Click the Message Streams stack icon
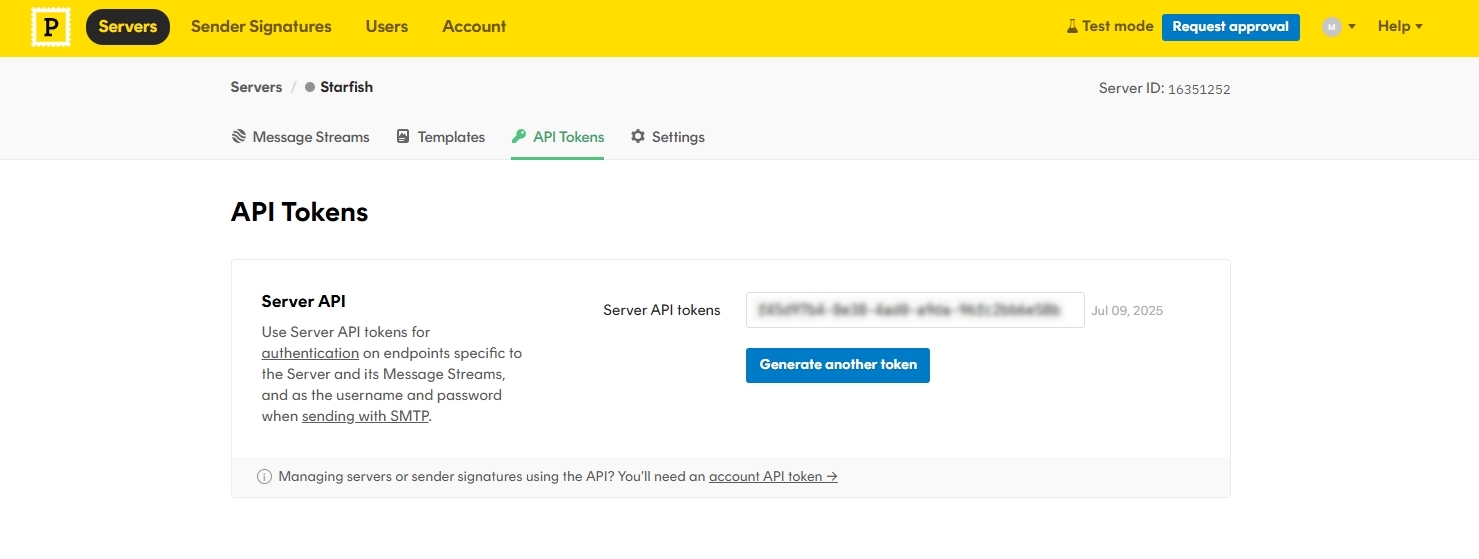 [239, 136]
